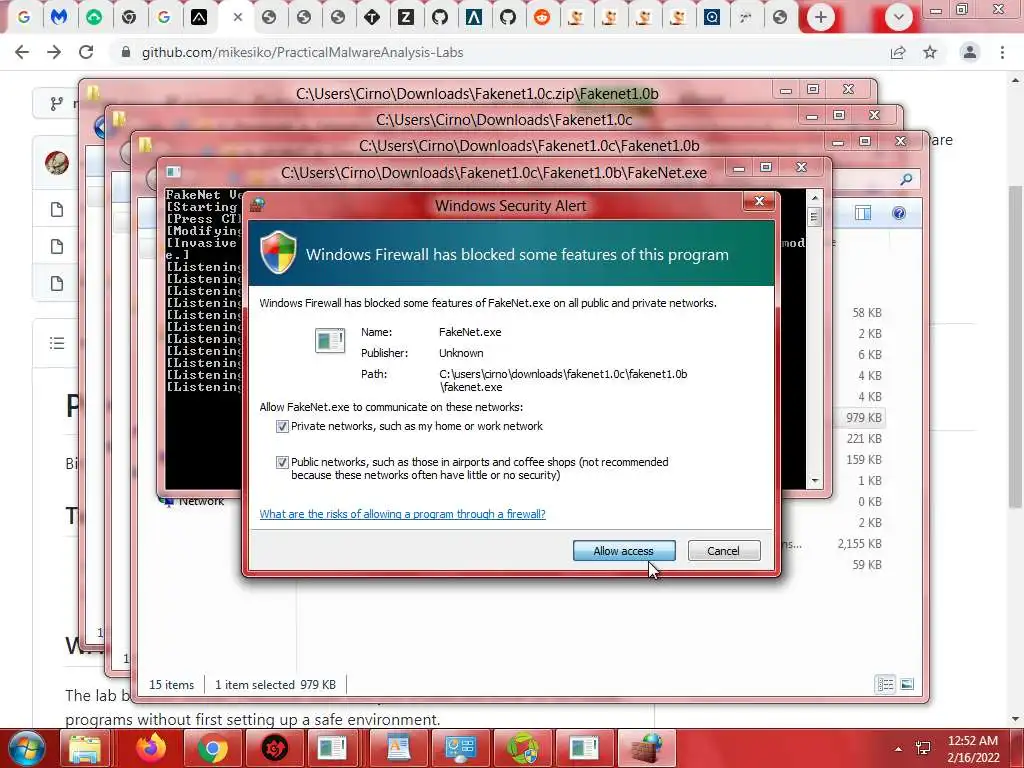Focus the Fakenet1.0c.zip\Fakenet1.0b window title
The height and width of the screenshot is (768, 1024).
pos(477,93)
